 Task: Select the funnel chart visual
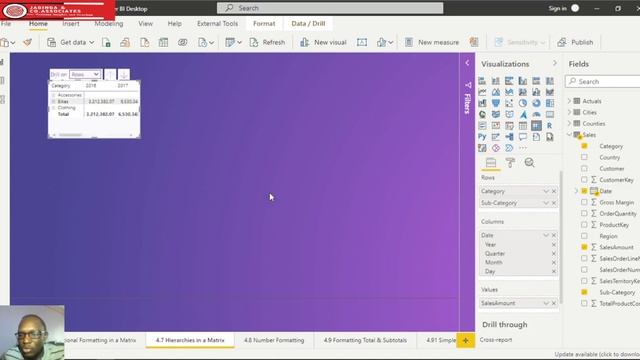[496, 103]
